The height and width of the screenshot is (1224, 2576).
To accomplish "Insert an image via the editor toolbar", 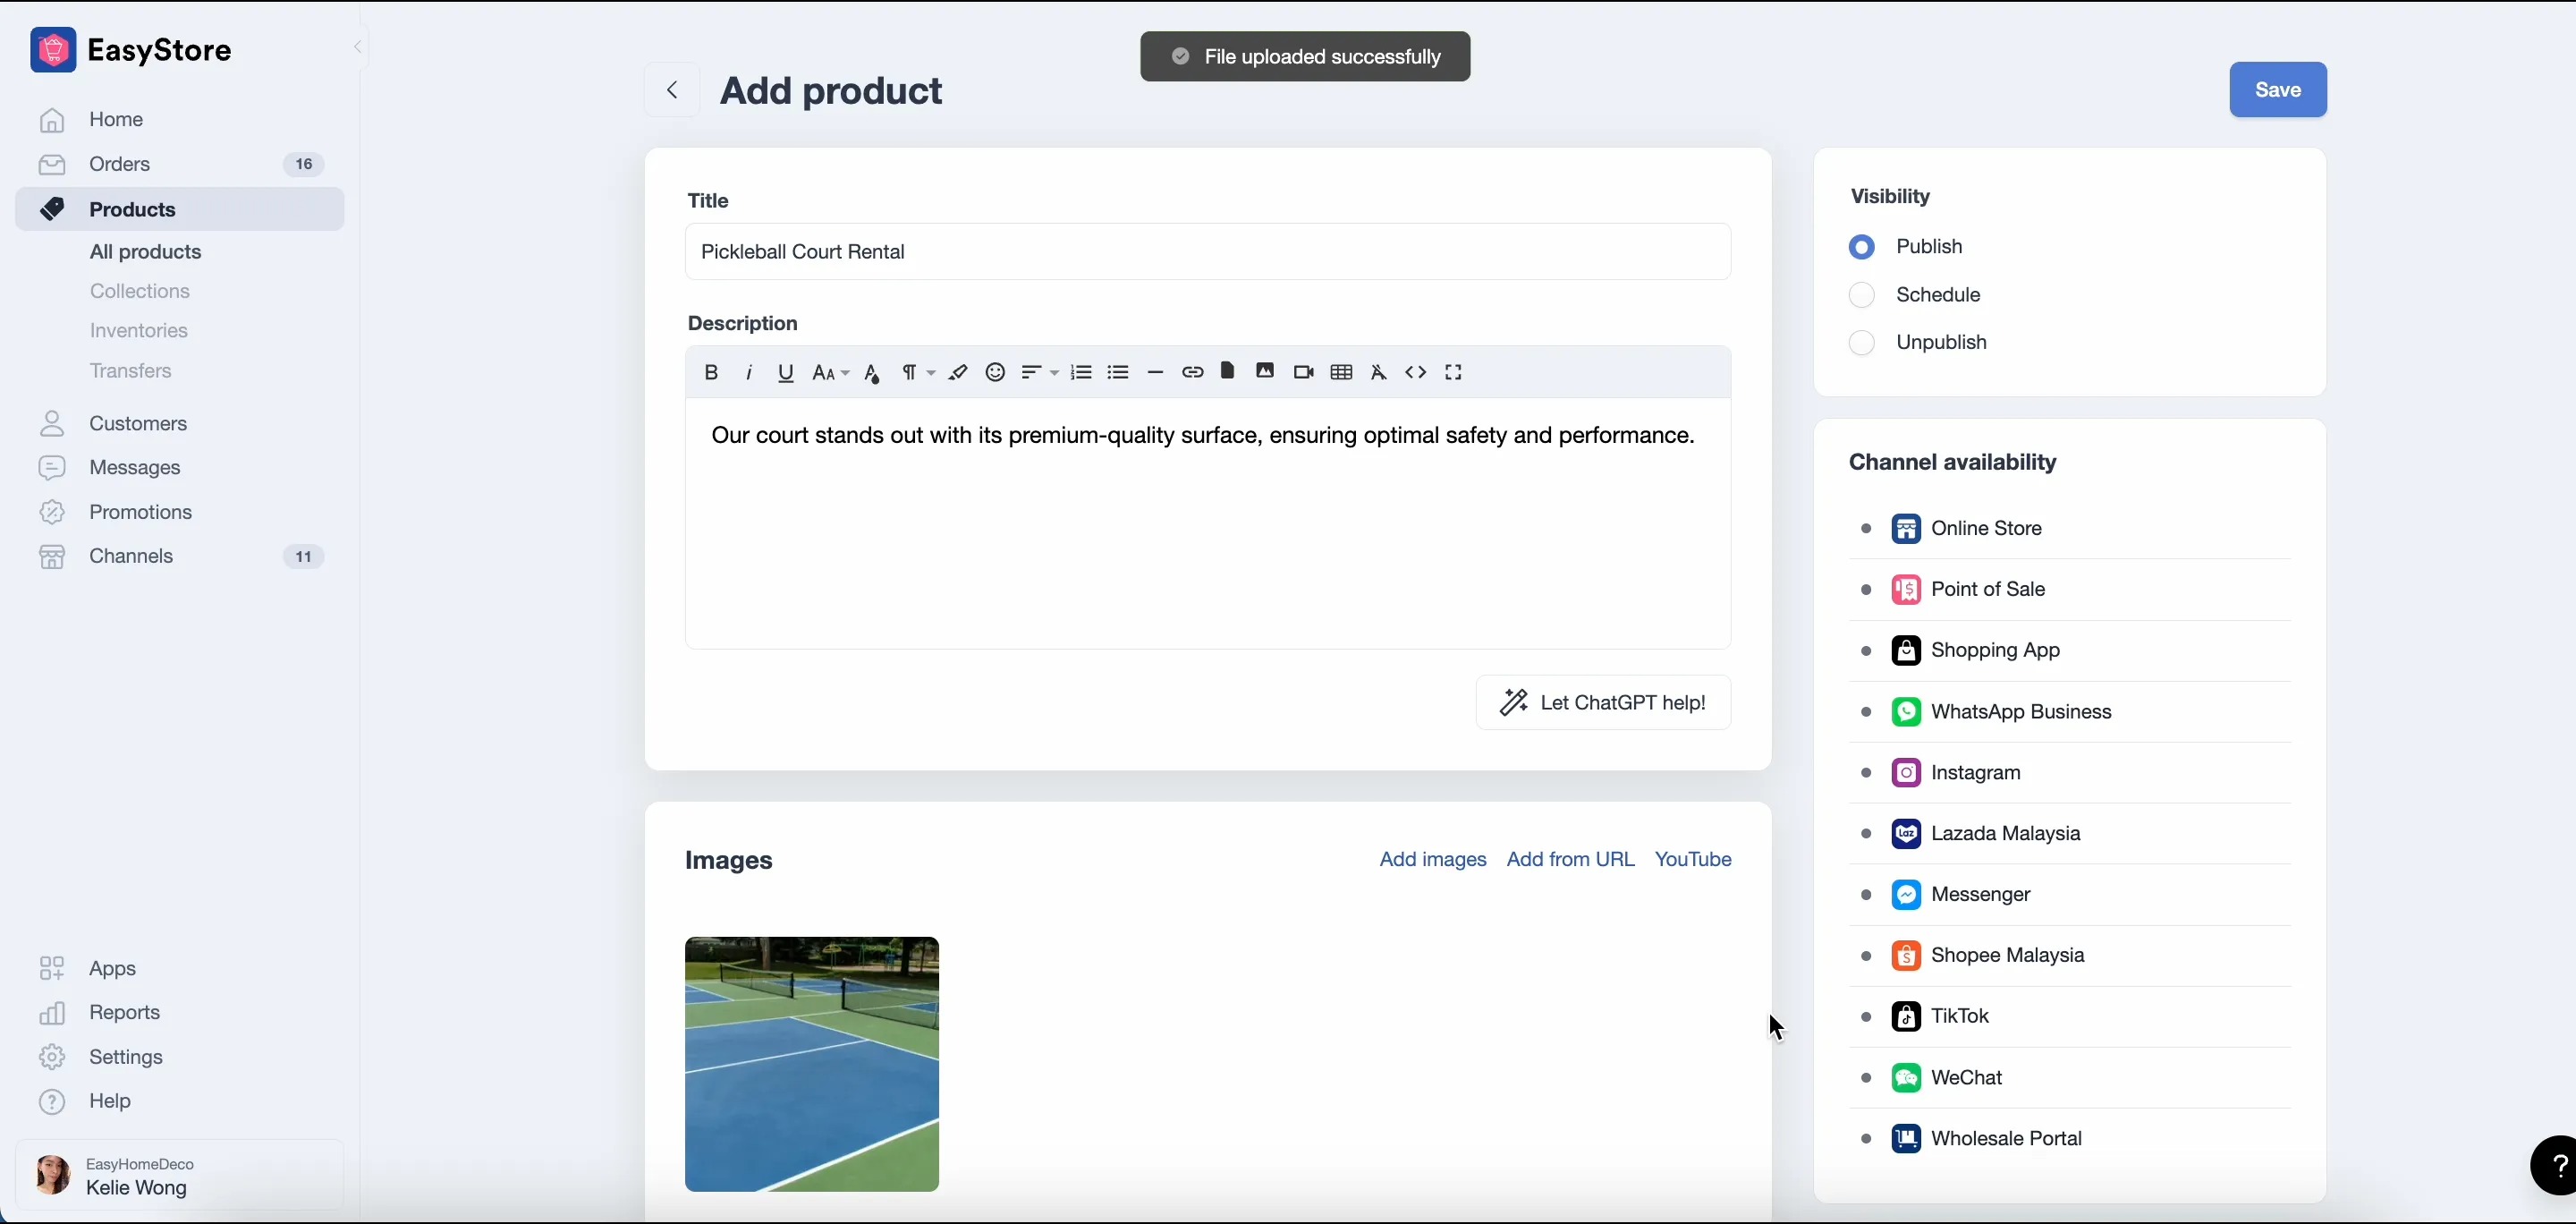I will (1264, 372).
